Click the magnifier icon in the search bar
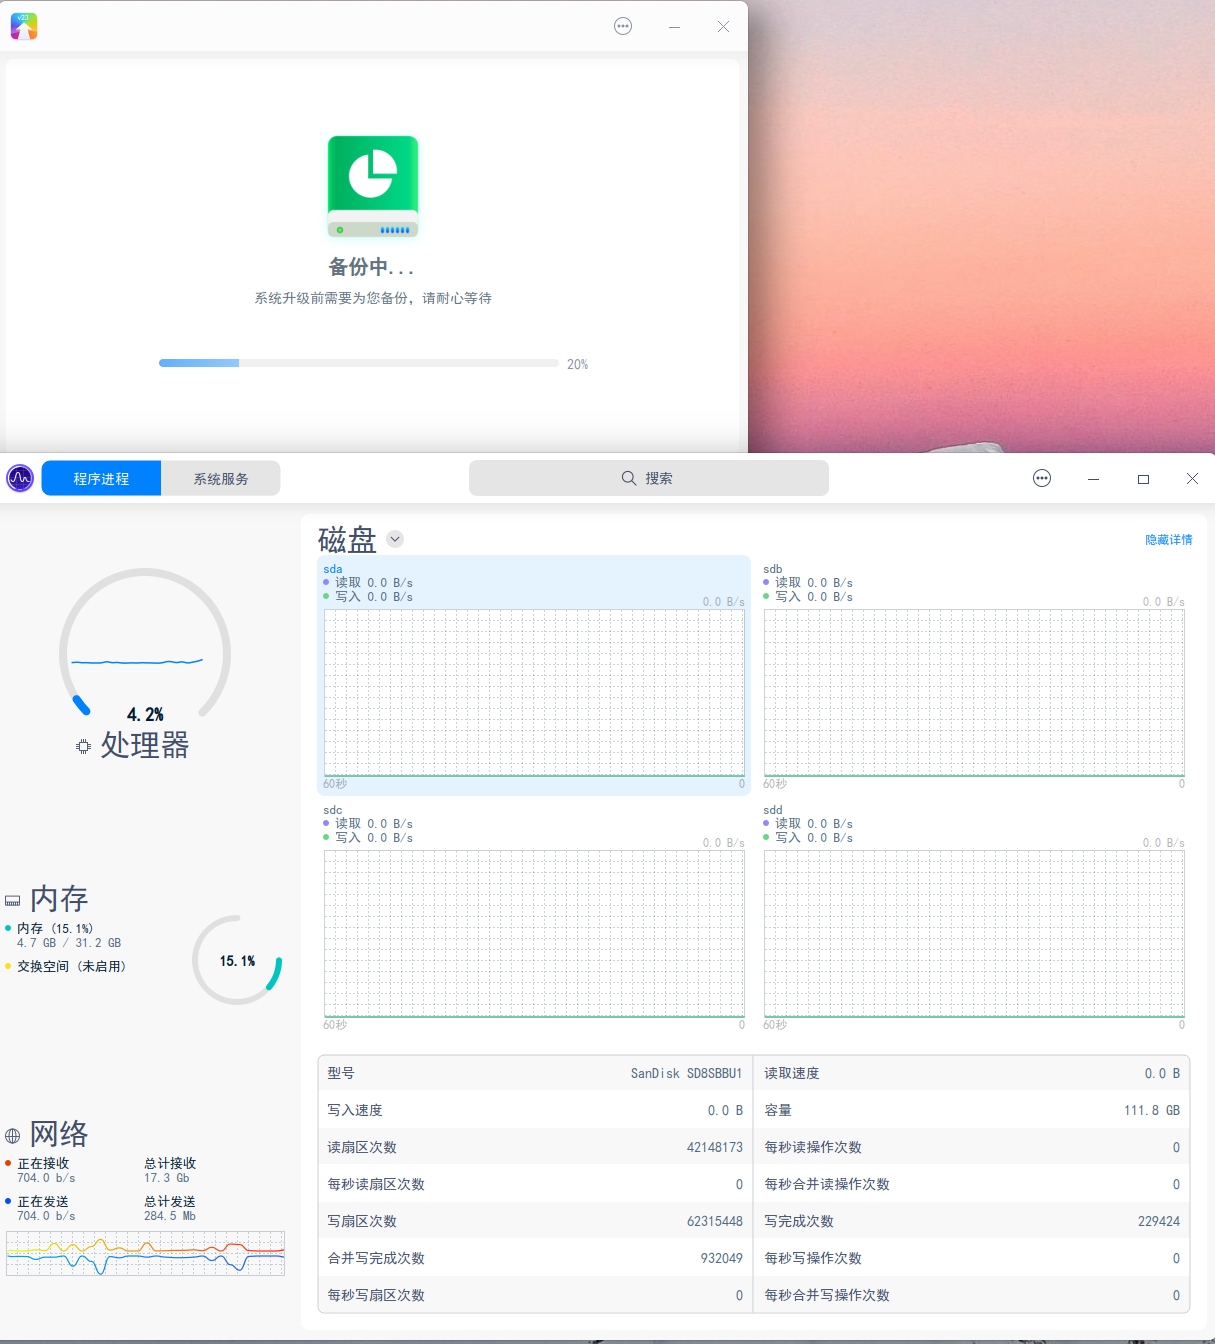Viewport: 1215px width, 1344px height. point(627,478)
